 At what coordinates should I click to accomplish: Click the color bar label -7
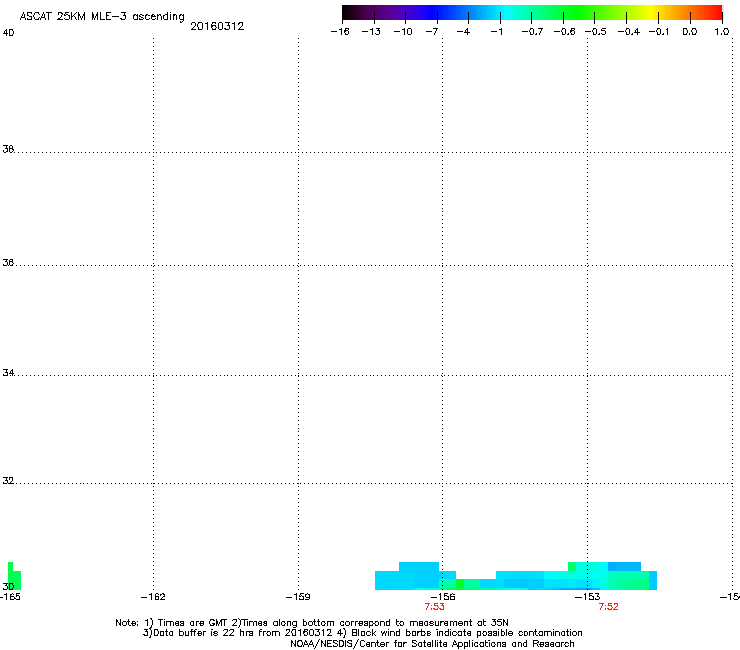click(x=432, y=32)
